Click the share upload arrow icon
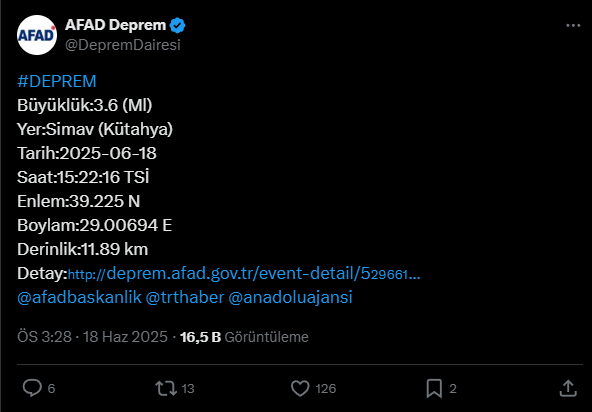Image resolution: width=592 pixels, height=412 pixels. coord(568,388)
